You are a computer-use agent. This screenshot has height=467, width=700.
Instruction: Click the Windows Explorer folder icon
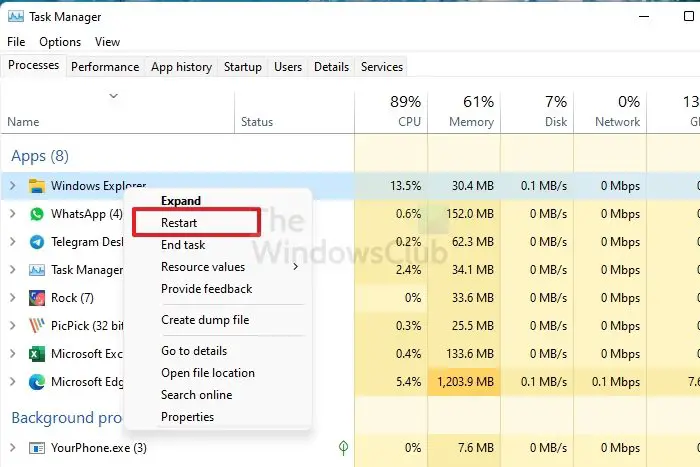[x=37, y=186]
